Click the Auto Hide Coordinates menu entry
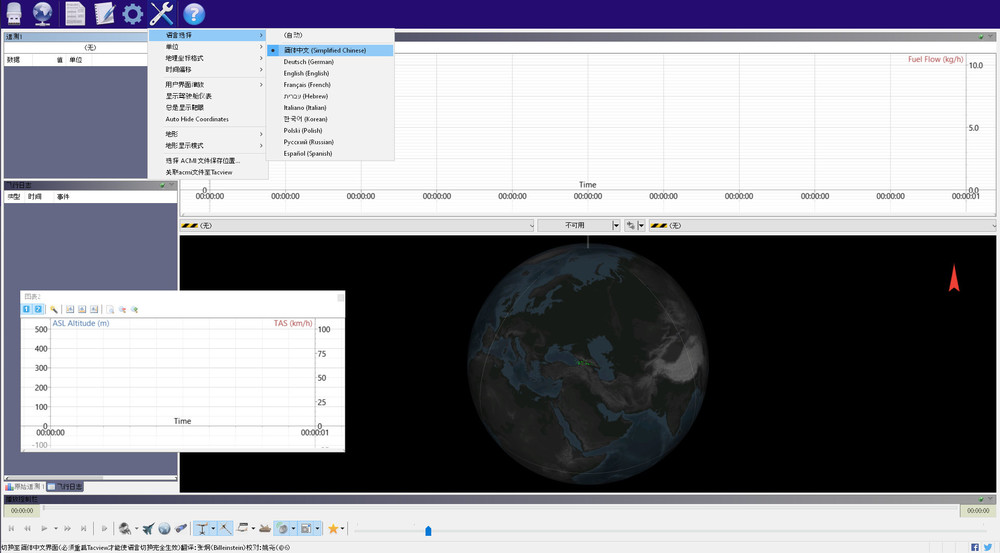The image size is (1000, 553). (197, 119)
